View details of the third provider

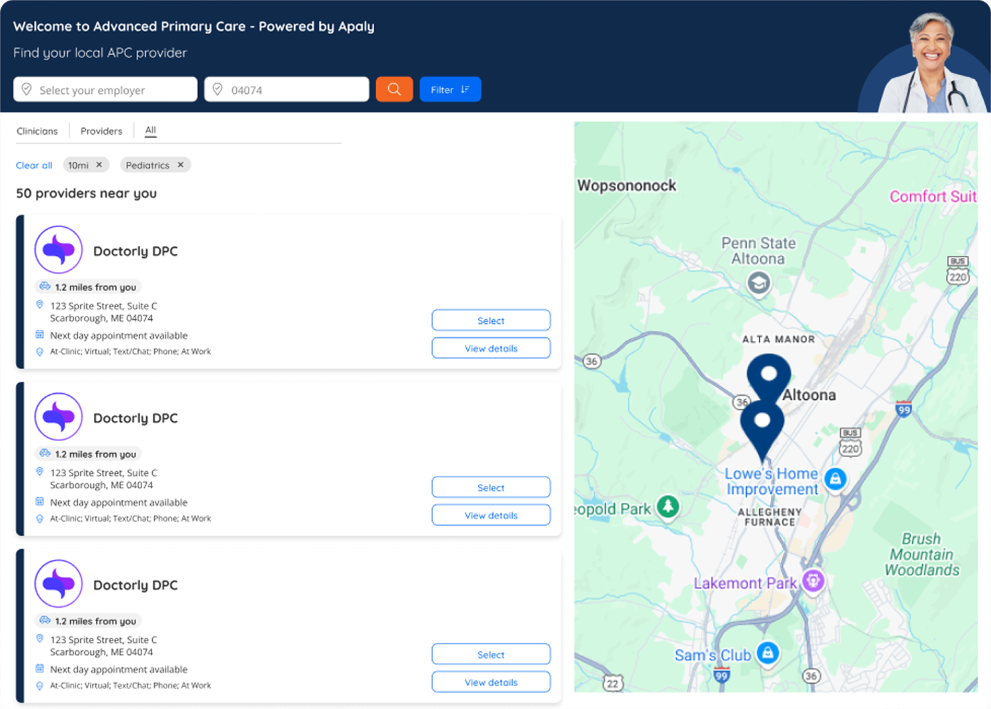pos(491,682)
